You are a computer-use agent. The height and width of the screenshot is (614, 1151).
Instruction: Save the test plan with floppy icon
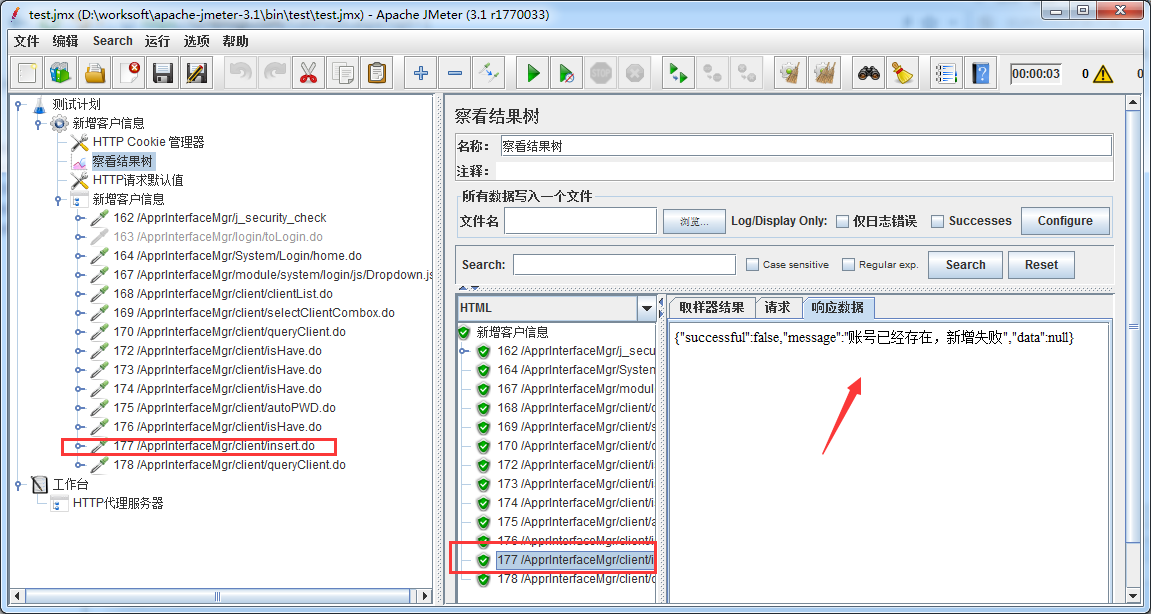[x=162, y=73]
